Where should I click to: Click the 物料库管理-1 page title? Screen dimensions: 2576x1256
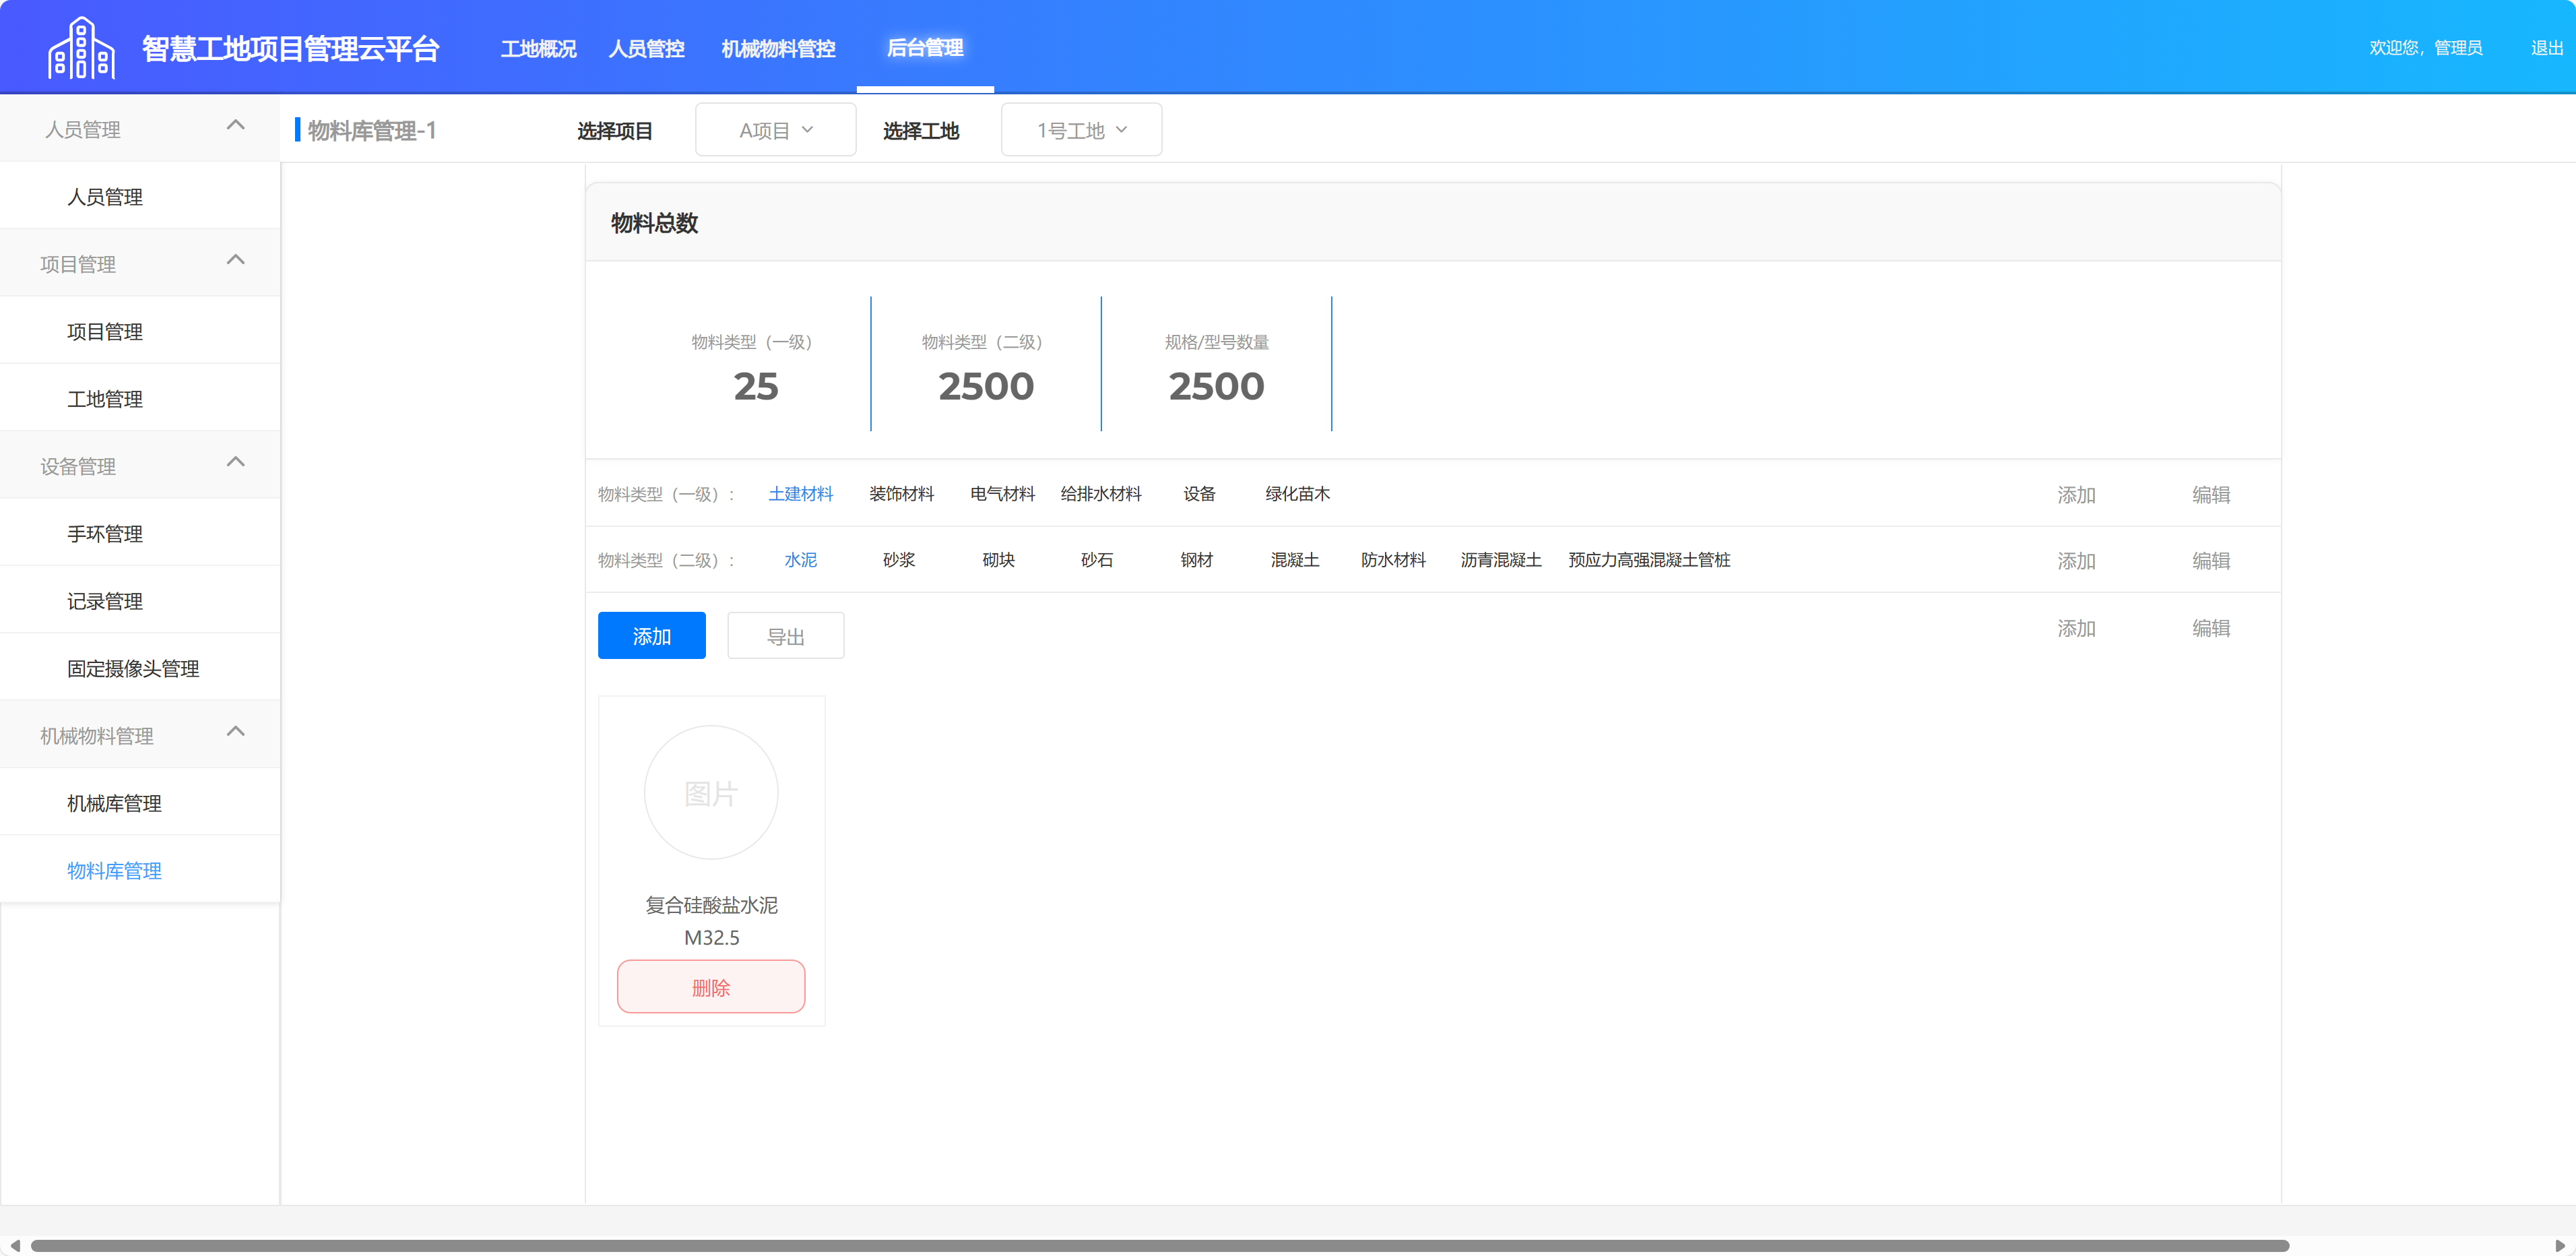coord(372,131)
